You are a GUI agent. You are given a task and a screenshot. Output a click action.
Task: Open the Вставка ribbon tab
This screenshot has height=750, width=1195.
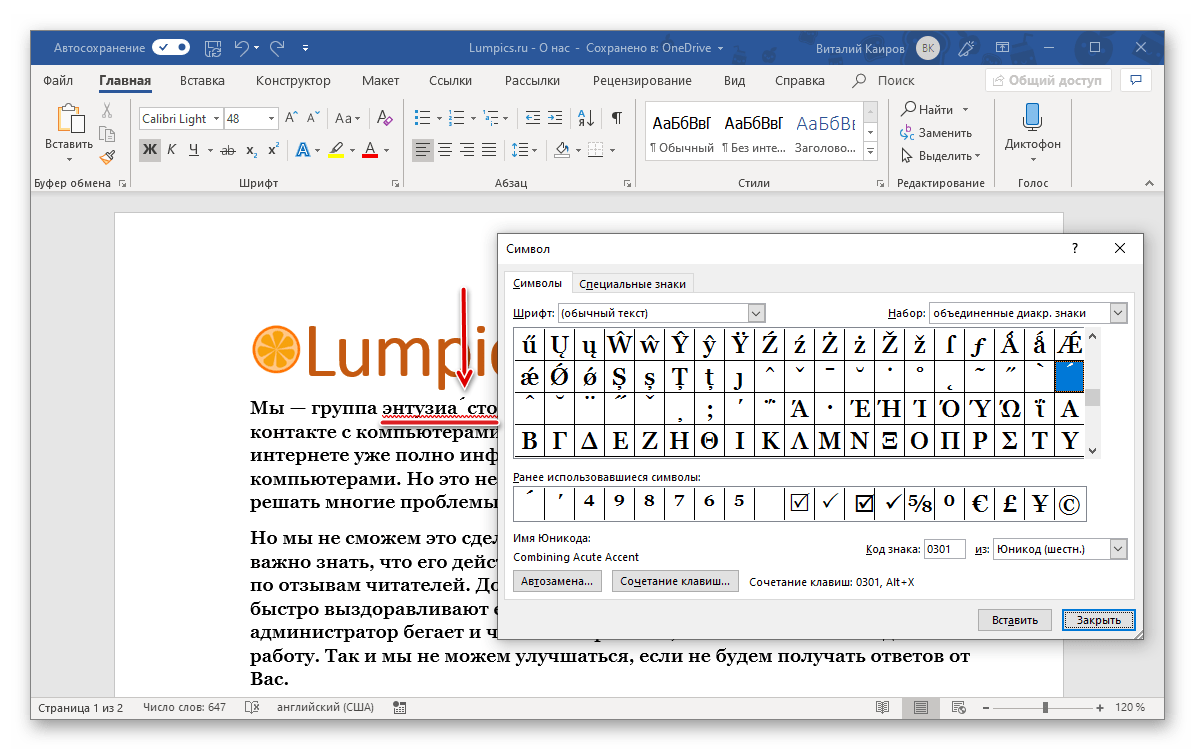(x=202, y=81)
